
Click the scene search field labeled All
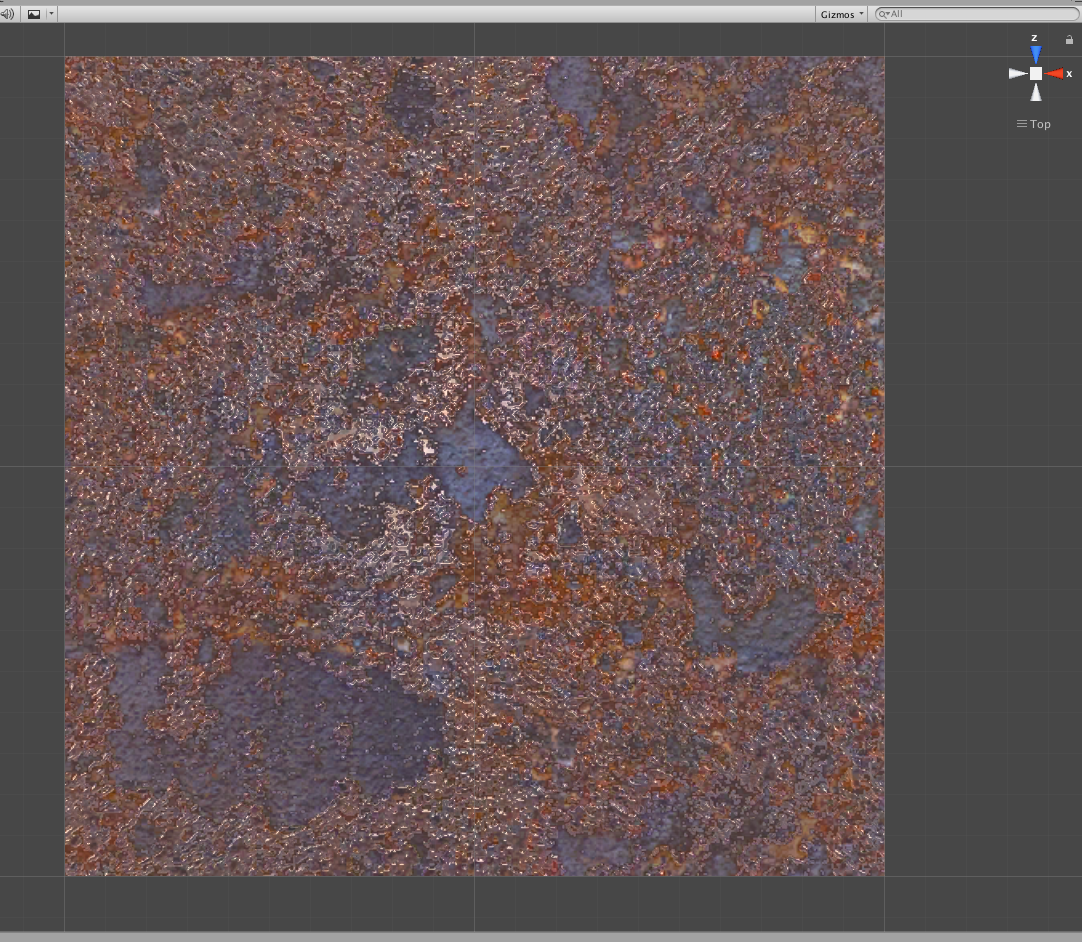click(976, 14)
